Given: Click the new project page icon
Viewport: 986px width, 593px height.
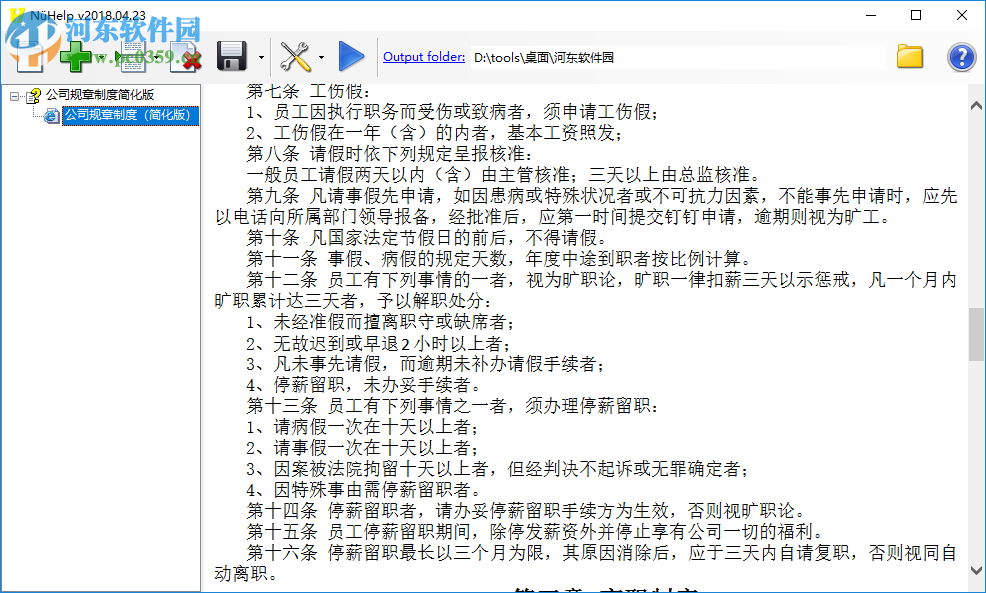Looking at the screenshot, I should 28,57.
